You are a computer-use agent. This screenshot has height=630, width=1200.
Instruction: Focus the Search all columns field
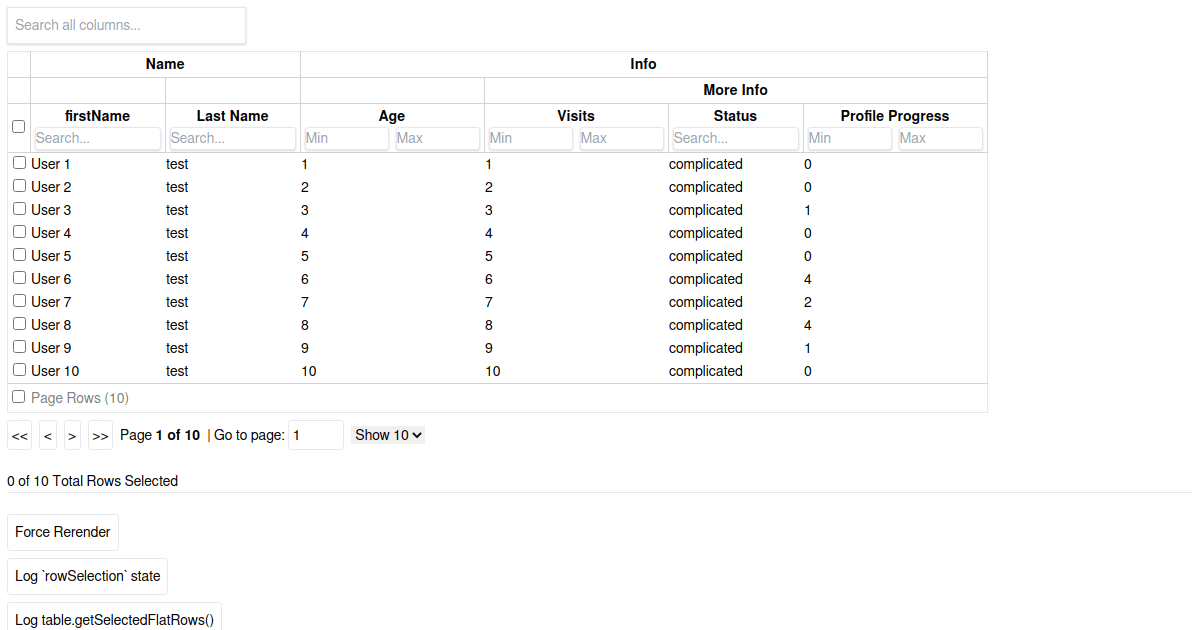pos(126,25)
